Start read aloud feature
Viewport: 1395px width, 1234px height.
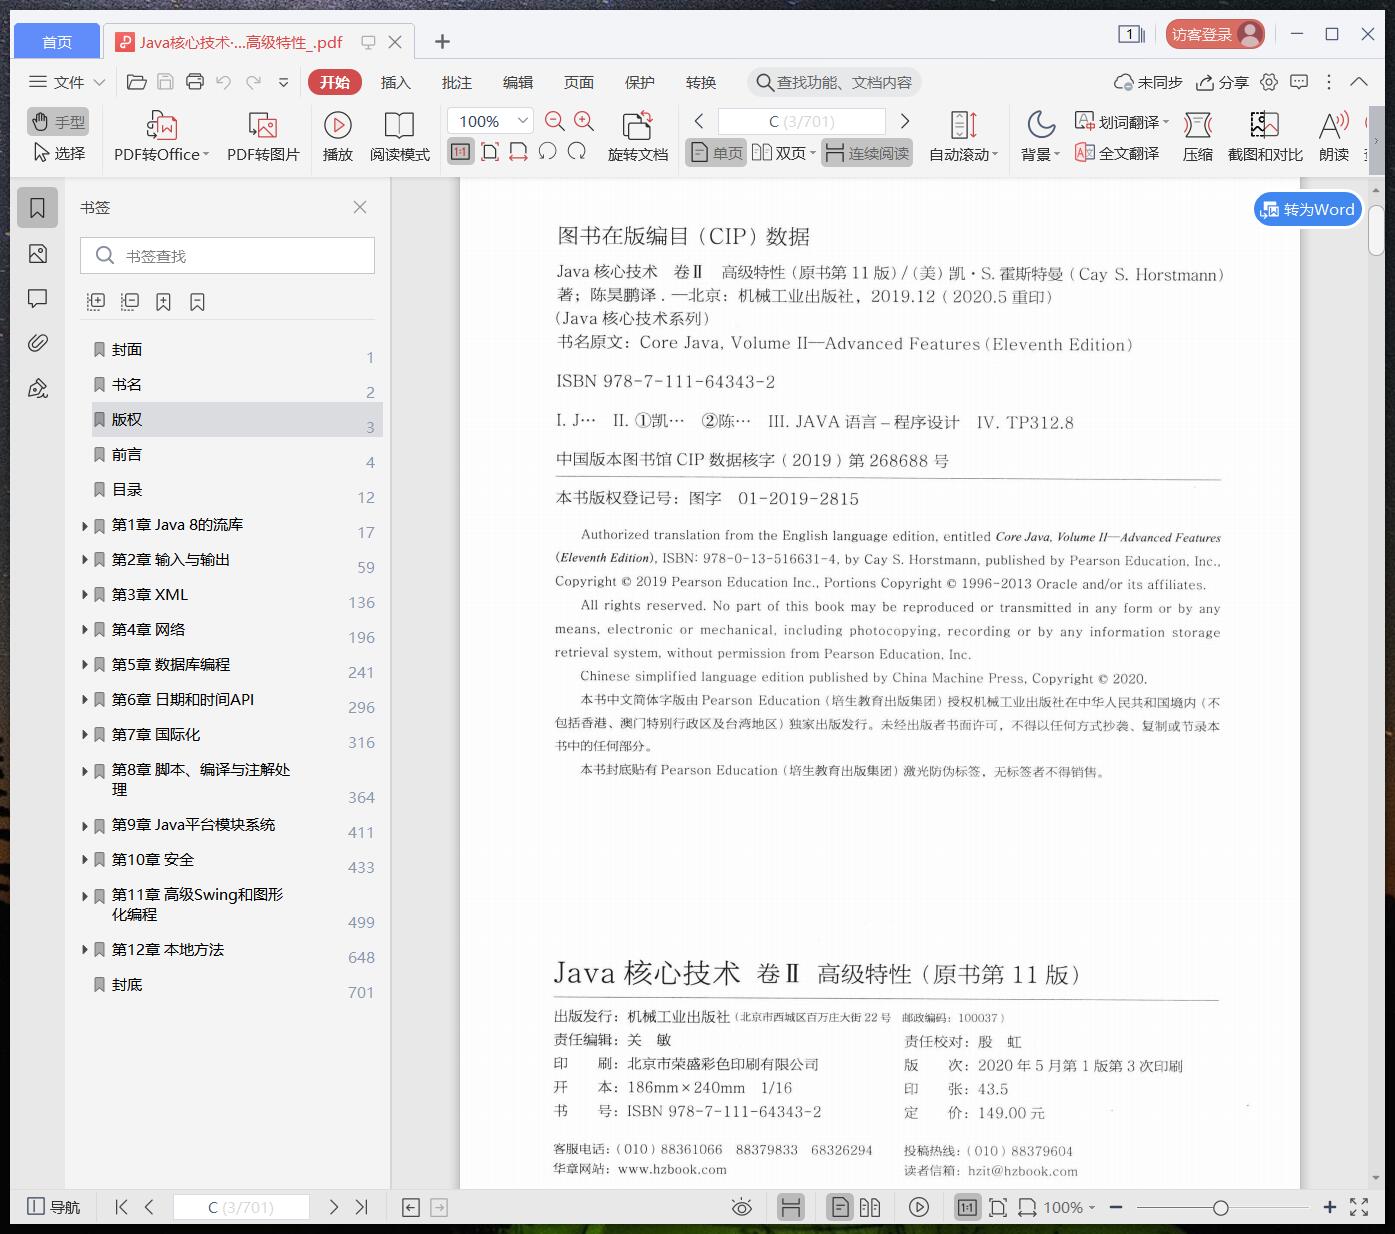coord(1334,136)
